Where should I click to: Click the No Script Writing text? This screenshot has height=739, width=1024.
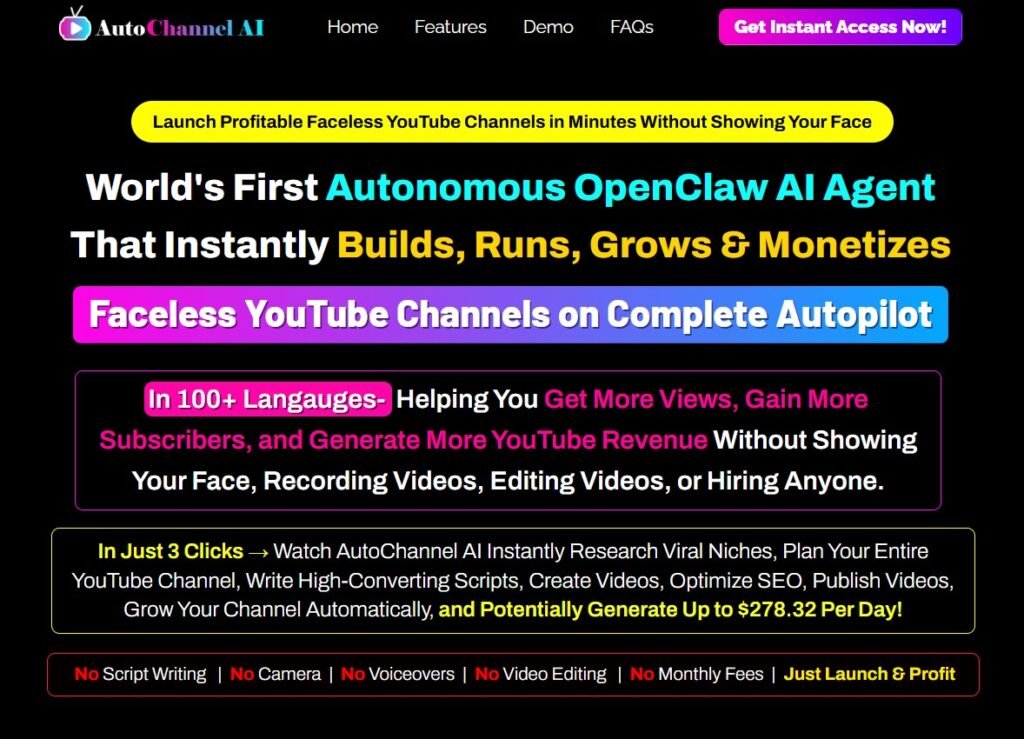(140, 674)
